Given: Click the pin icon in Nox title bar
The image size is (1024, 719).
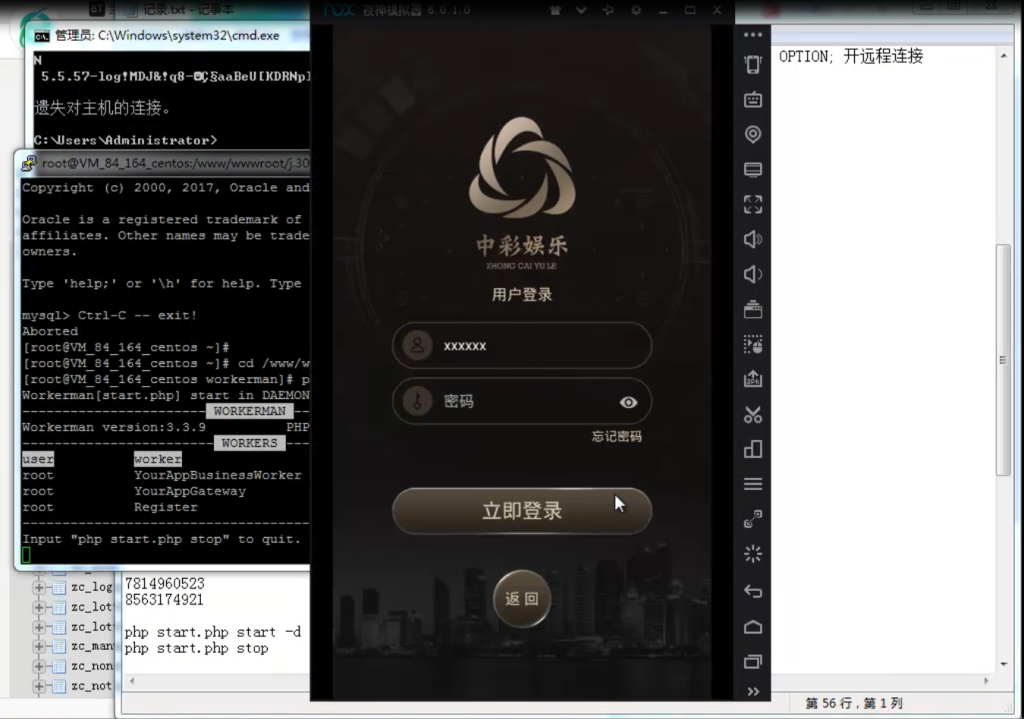Looking at the screenshot, I should [608, 10].
